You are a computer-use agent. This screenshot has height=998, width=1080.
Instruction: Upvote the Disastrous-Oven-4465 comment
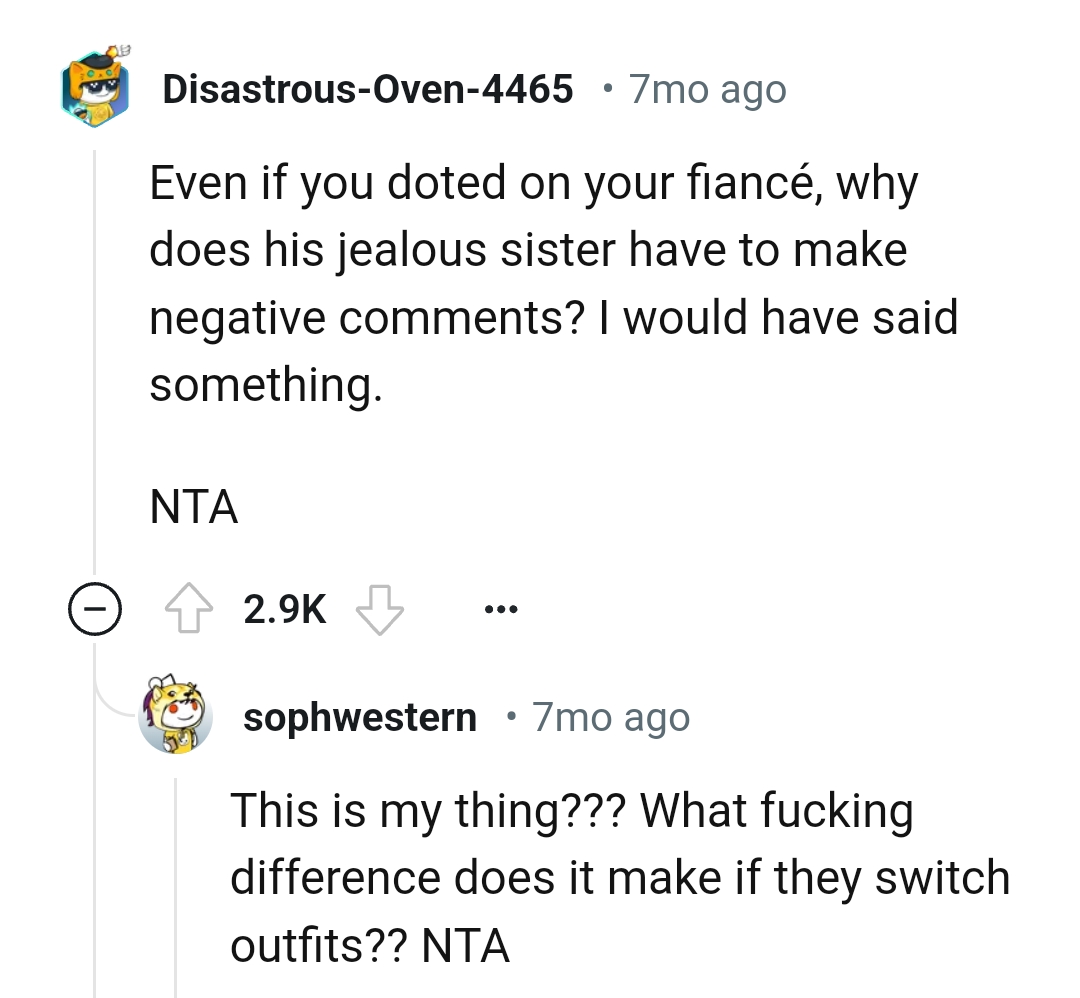[x=187, y=608]
